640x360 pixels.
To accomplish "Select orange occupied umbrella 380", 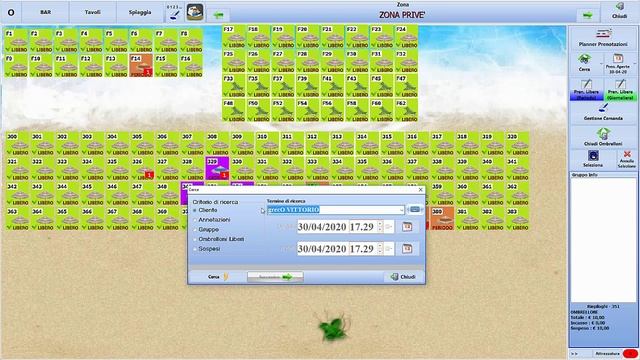I will 442,219.
